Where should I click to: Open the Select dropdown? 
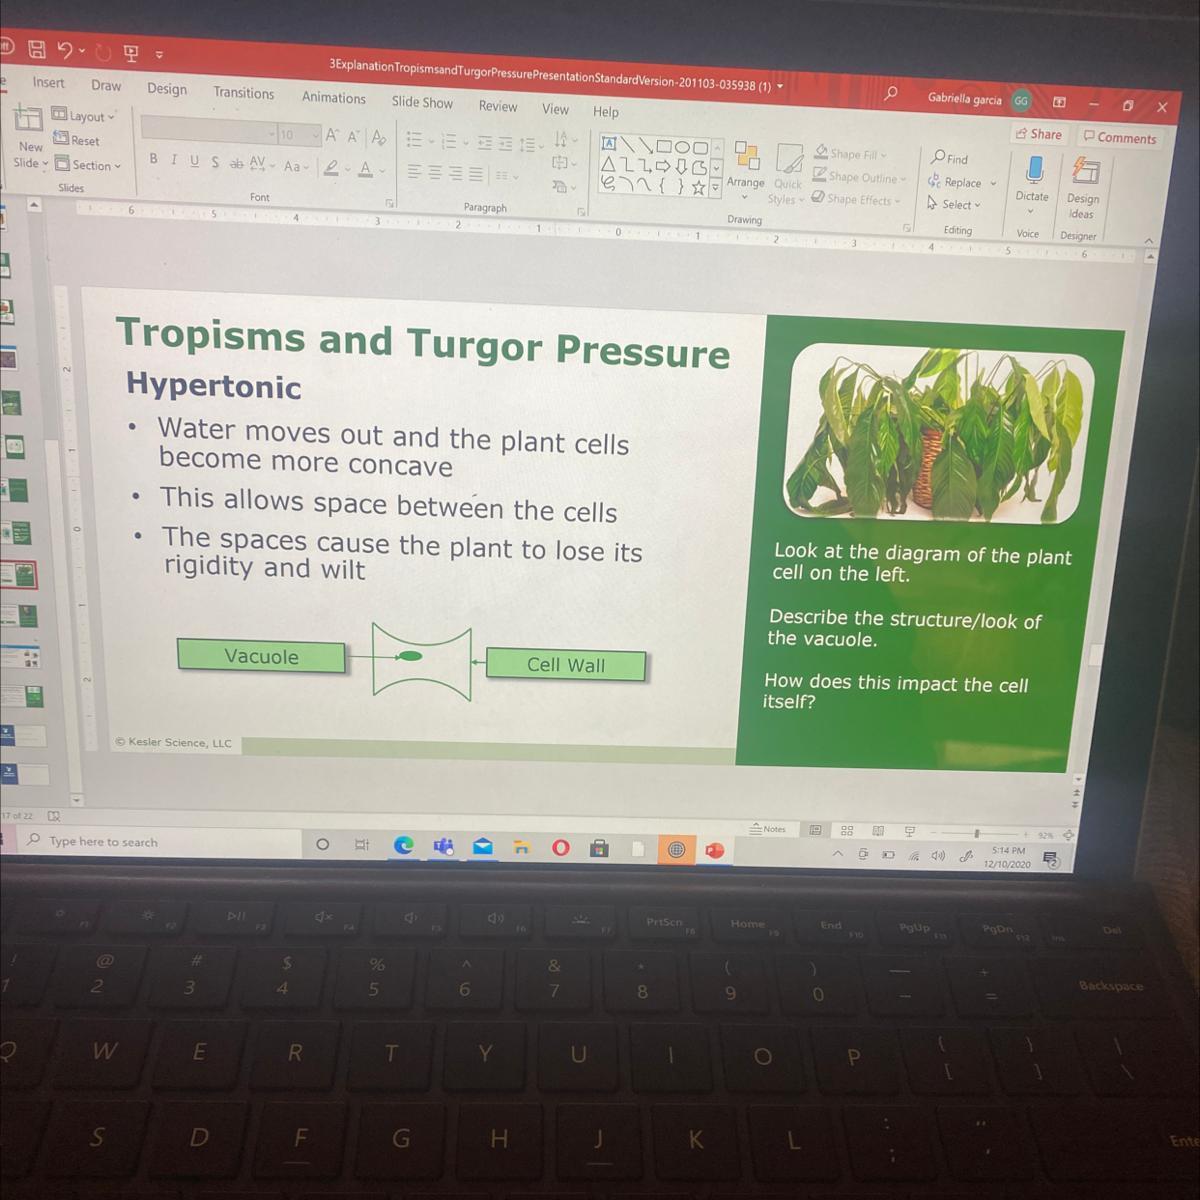pyautogui.click(x=954, y=204)
